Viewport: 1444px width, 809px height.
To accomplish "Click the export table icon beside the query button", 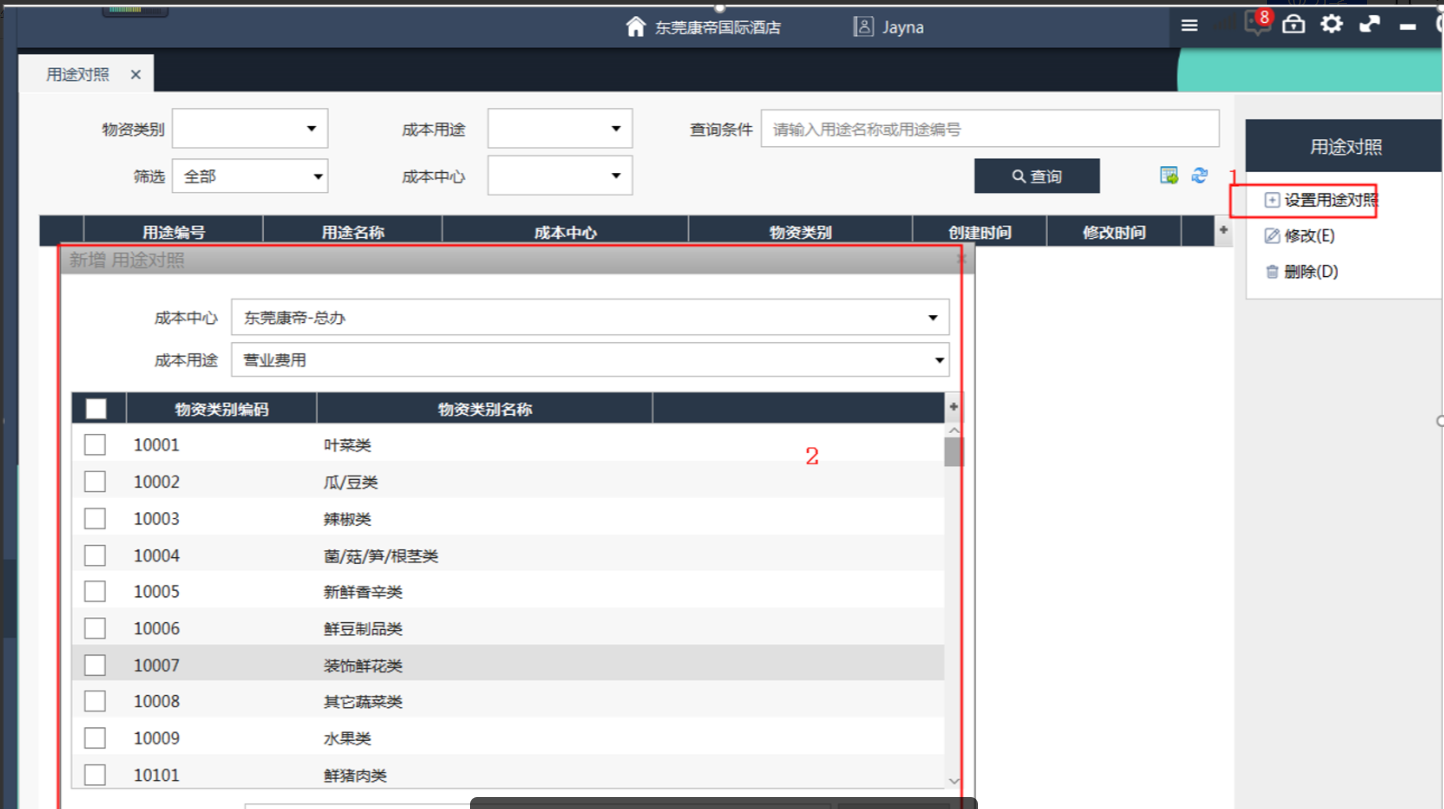I will 1169,176.
